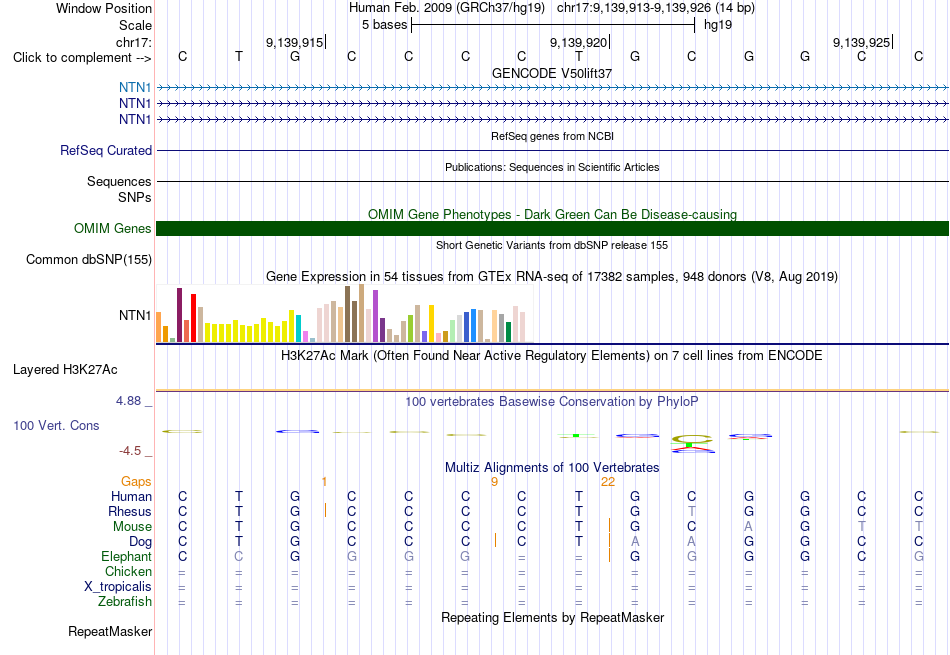Select the Sequences track label
950x655 pixels.
[119, 181]
